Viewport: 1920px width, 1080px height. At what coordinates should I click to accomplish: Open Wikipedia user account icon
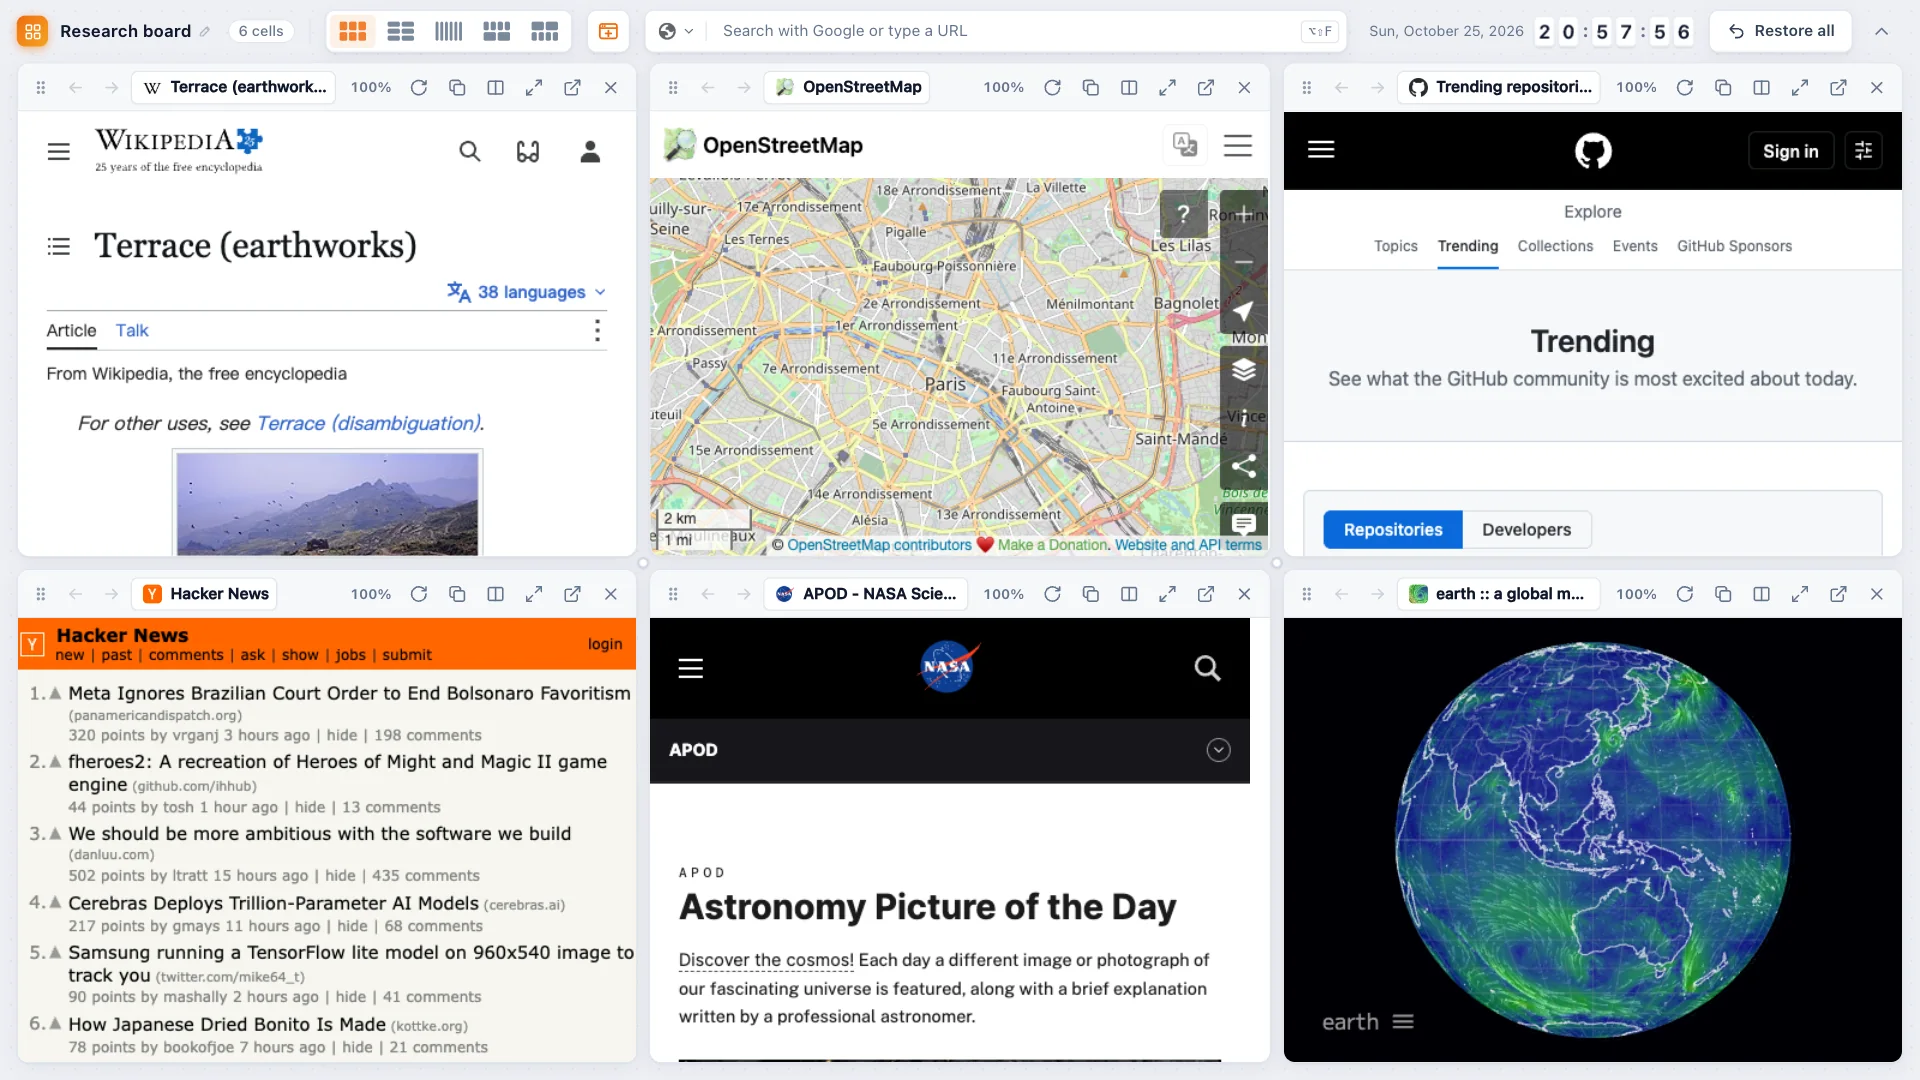(590, 151)
